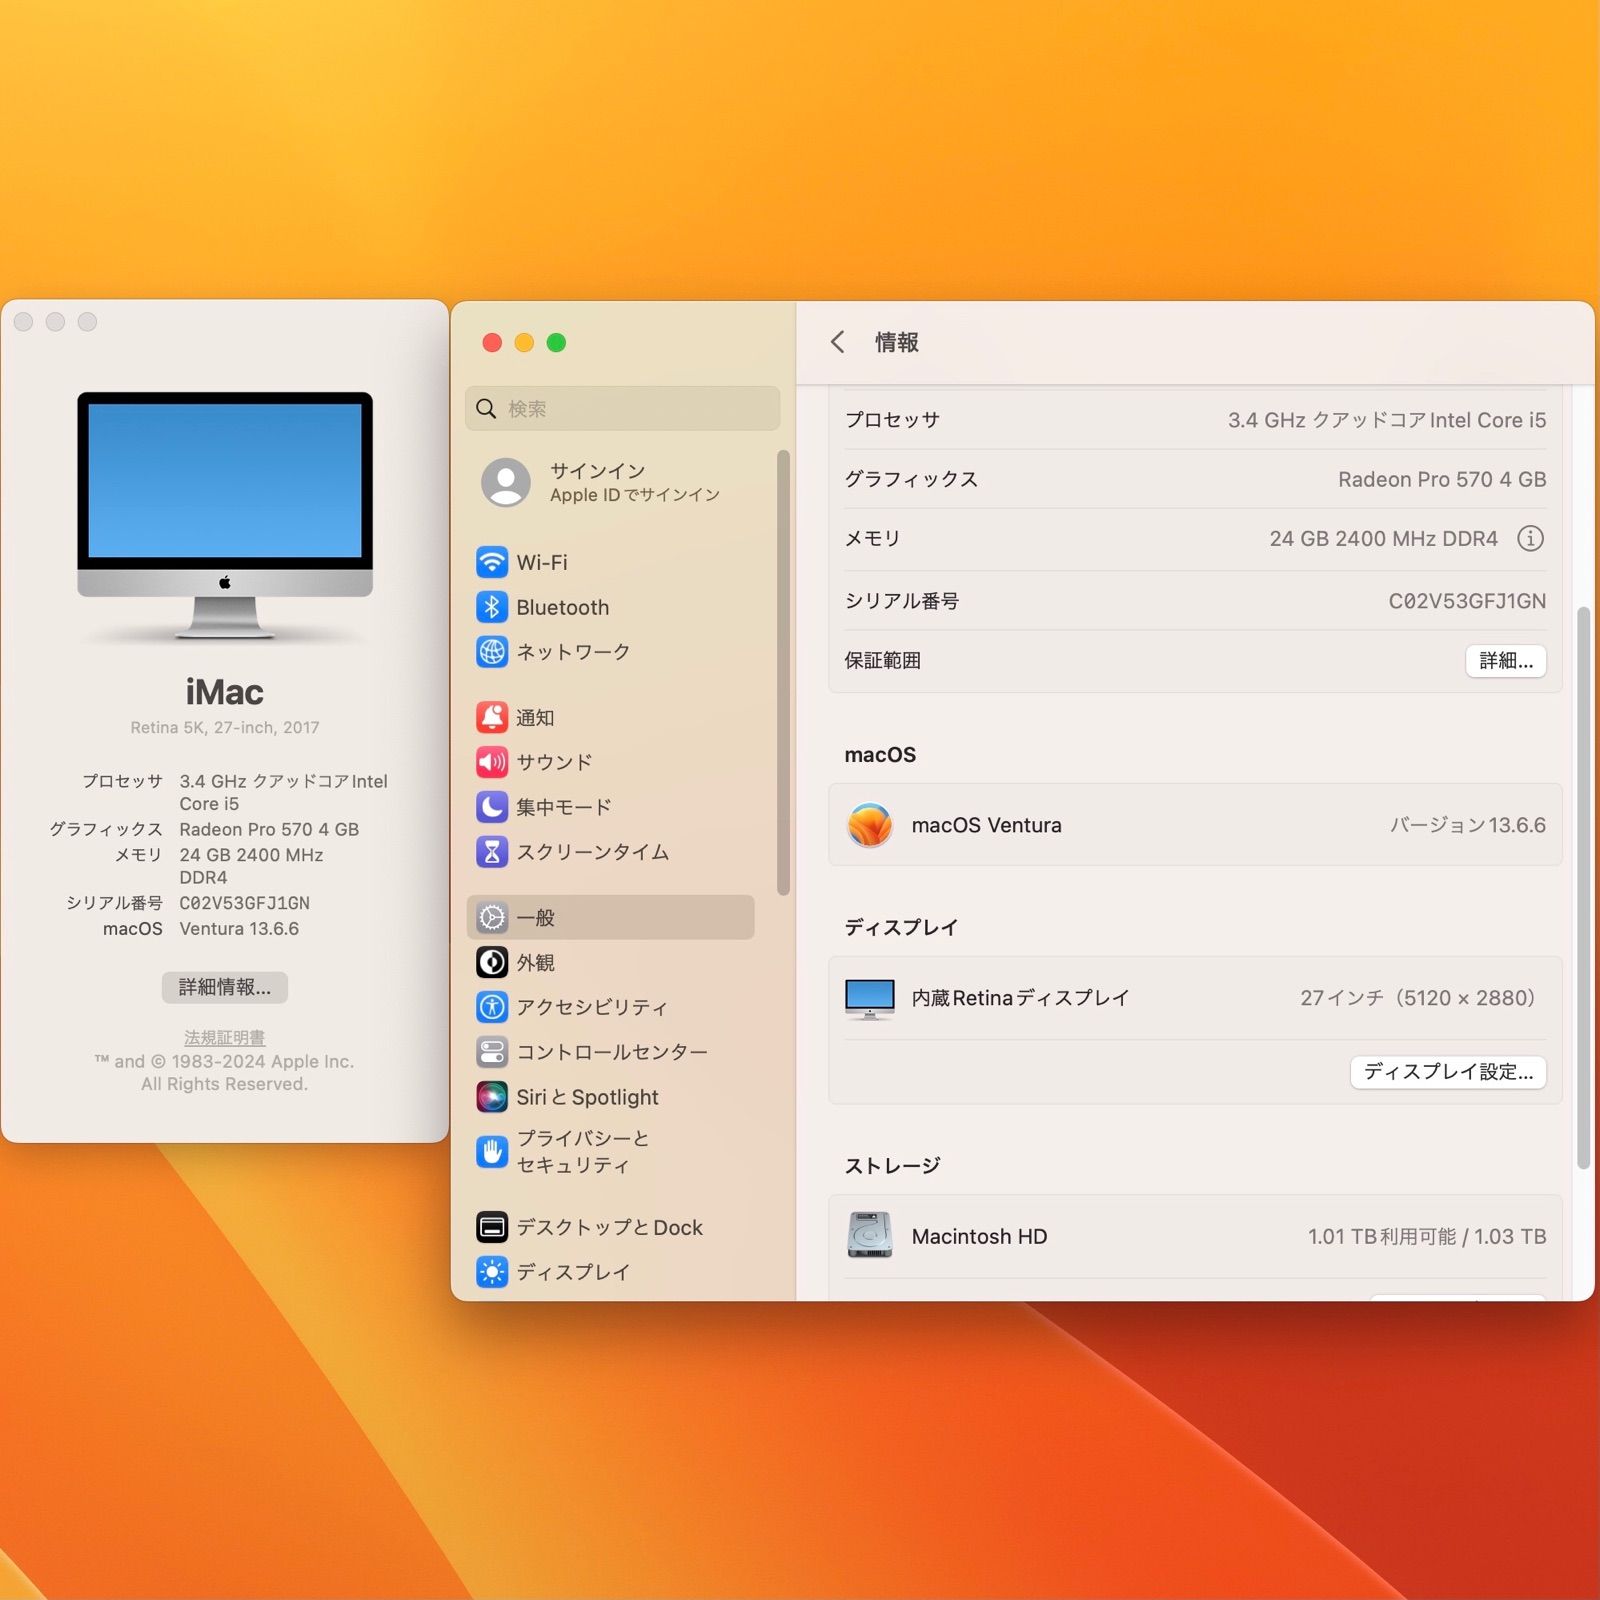
Task: Open 通知 bell icon in sidebar
Action: point(491,717)
